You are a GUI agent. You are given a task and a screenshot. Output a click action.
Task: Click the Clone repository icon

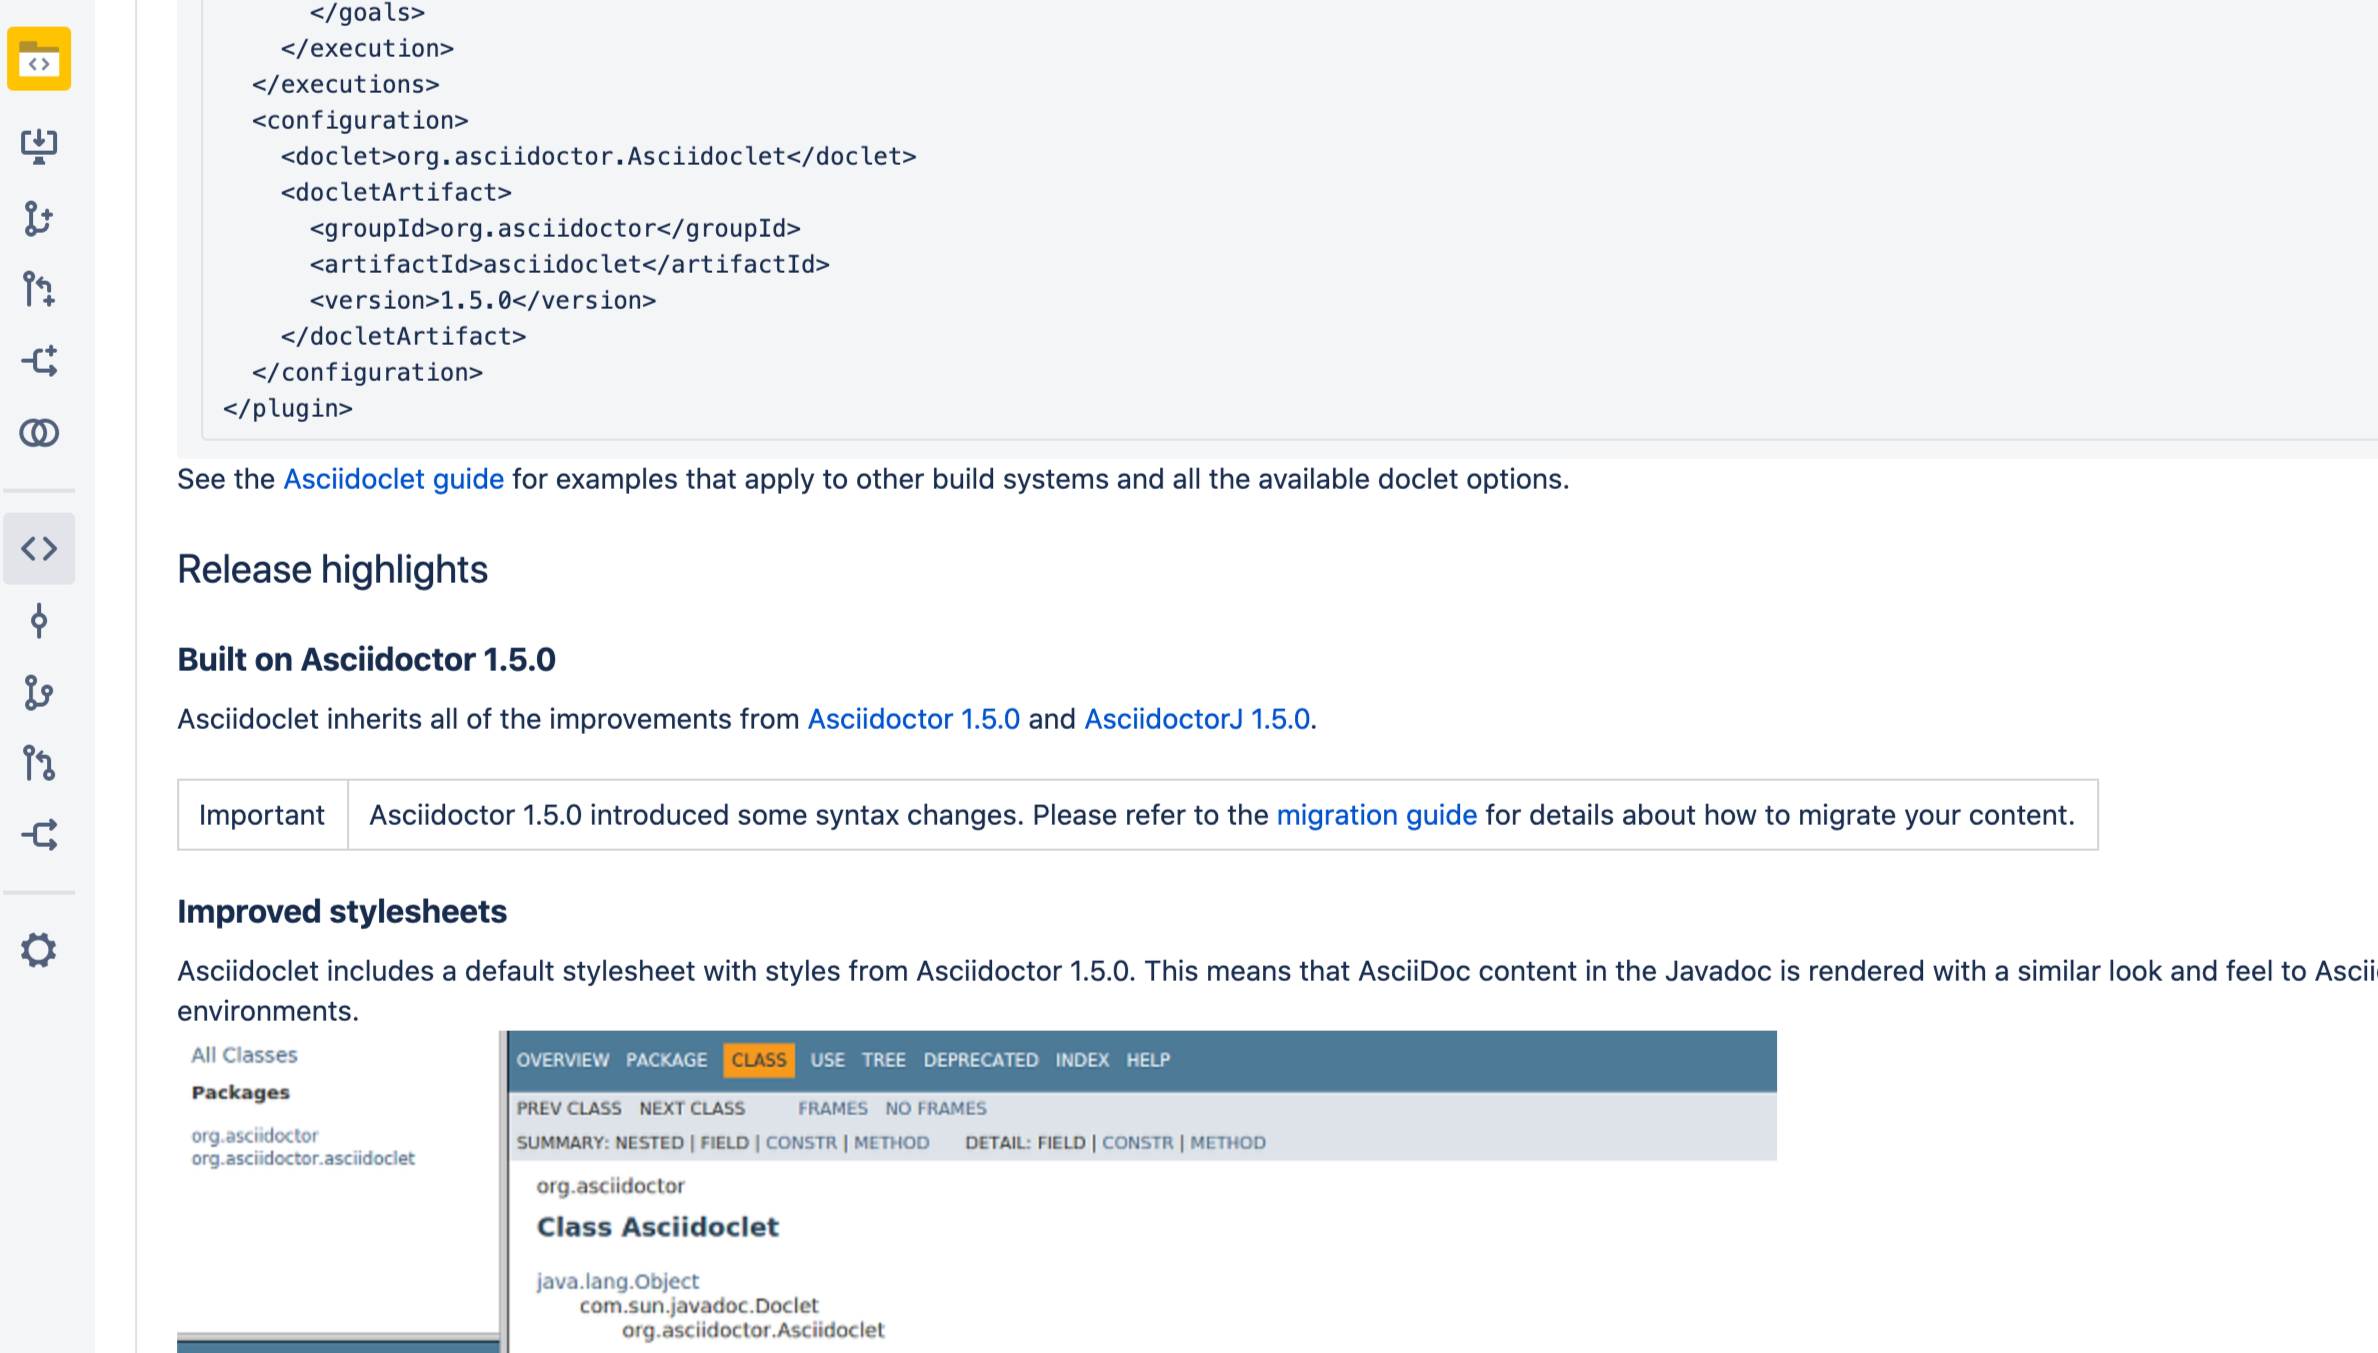click(39, 146)
